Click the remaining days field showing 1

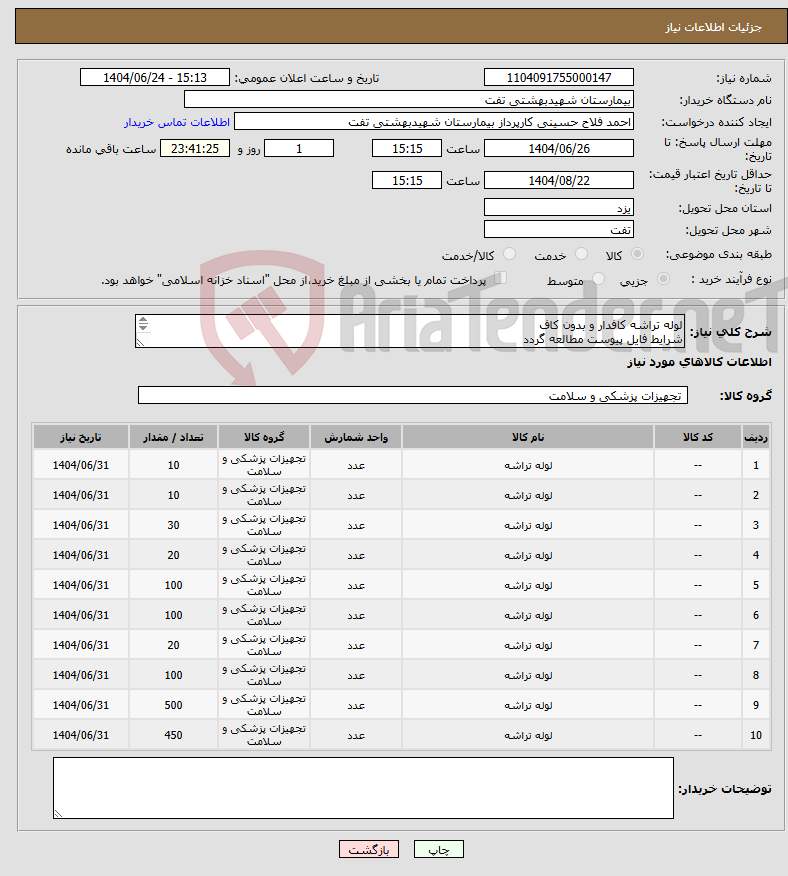pos(299,148)
